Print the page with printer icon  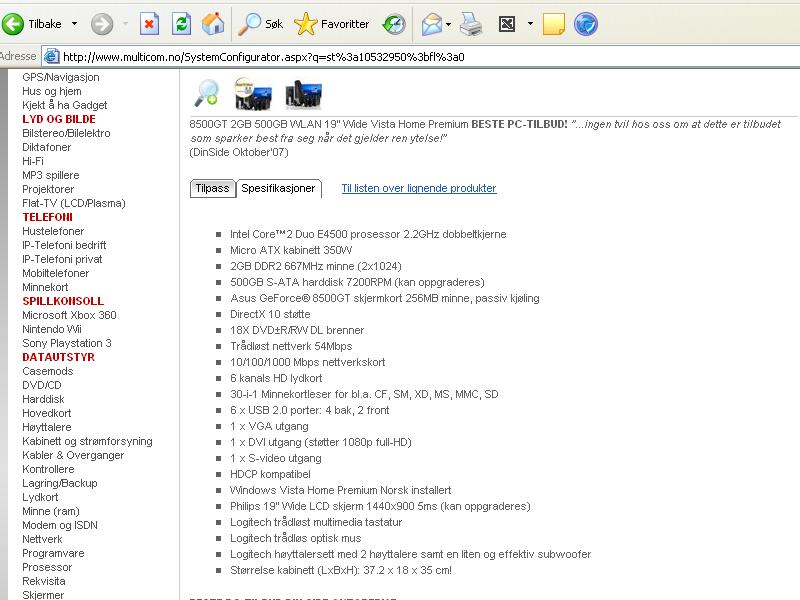pos(471,24)
